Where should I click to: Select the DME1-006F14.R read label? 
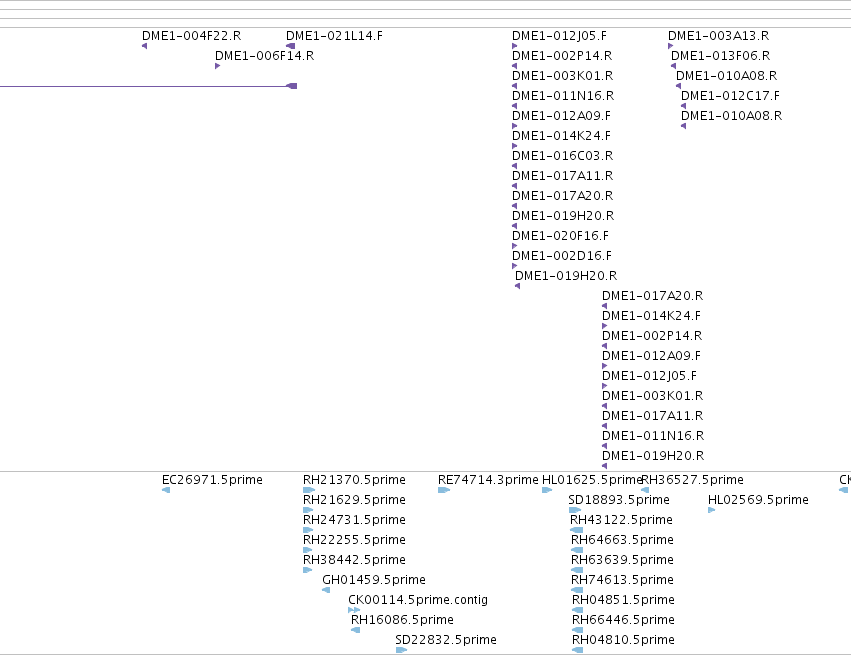click(x=264, y=56)
